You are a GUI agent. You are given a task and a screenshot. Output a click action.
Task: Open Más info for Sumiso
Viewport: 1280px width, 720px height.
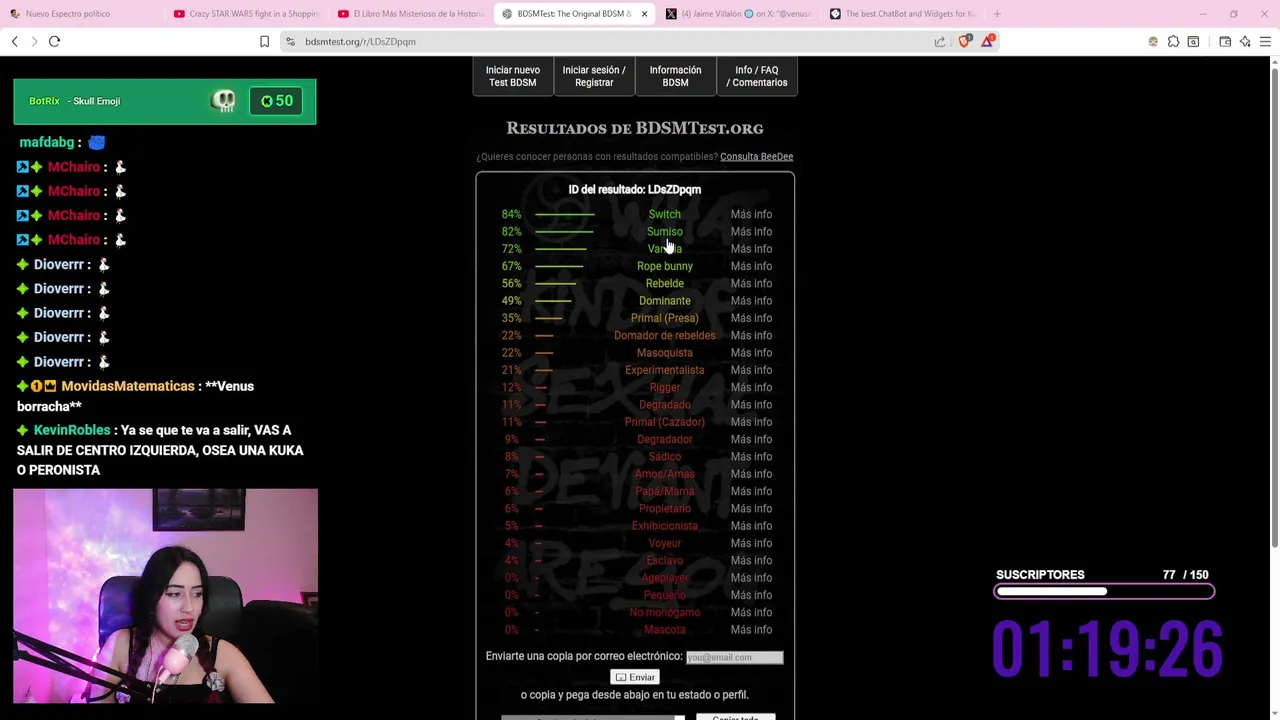751,231
